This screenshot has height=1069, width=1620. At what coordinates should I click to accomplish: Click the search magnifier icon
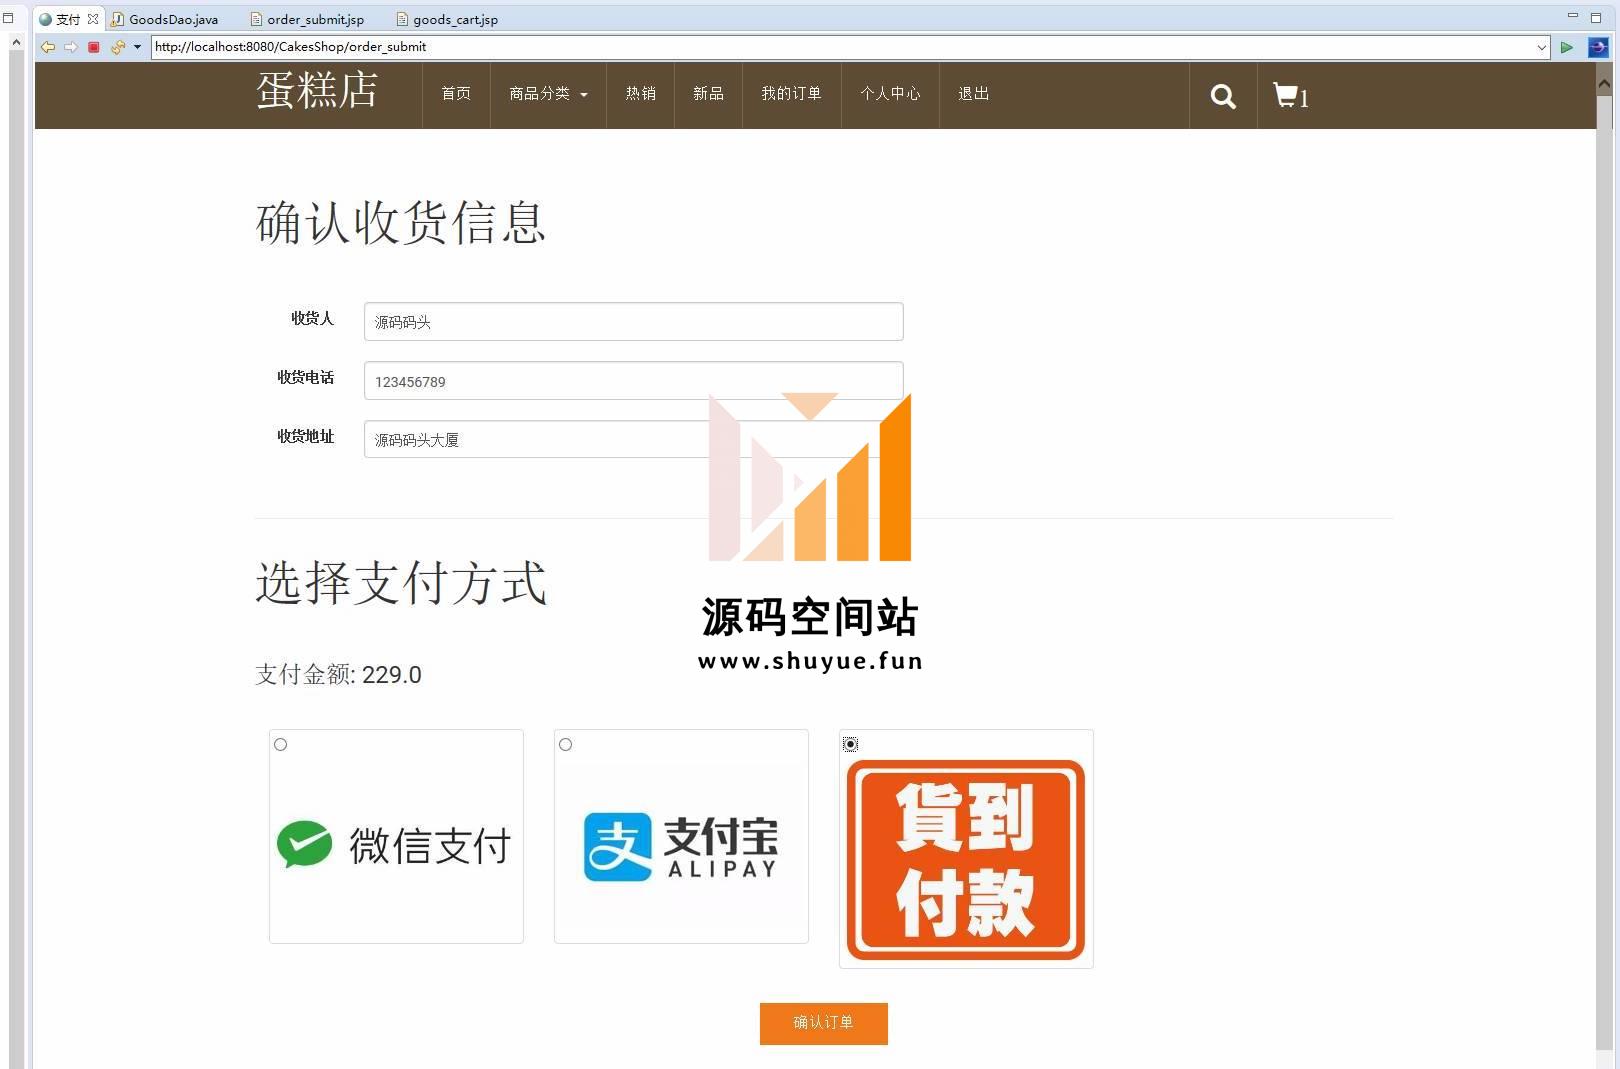pos(1223,96)
